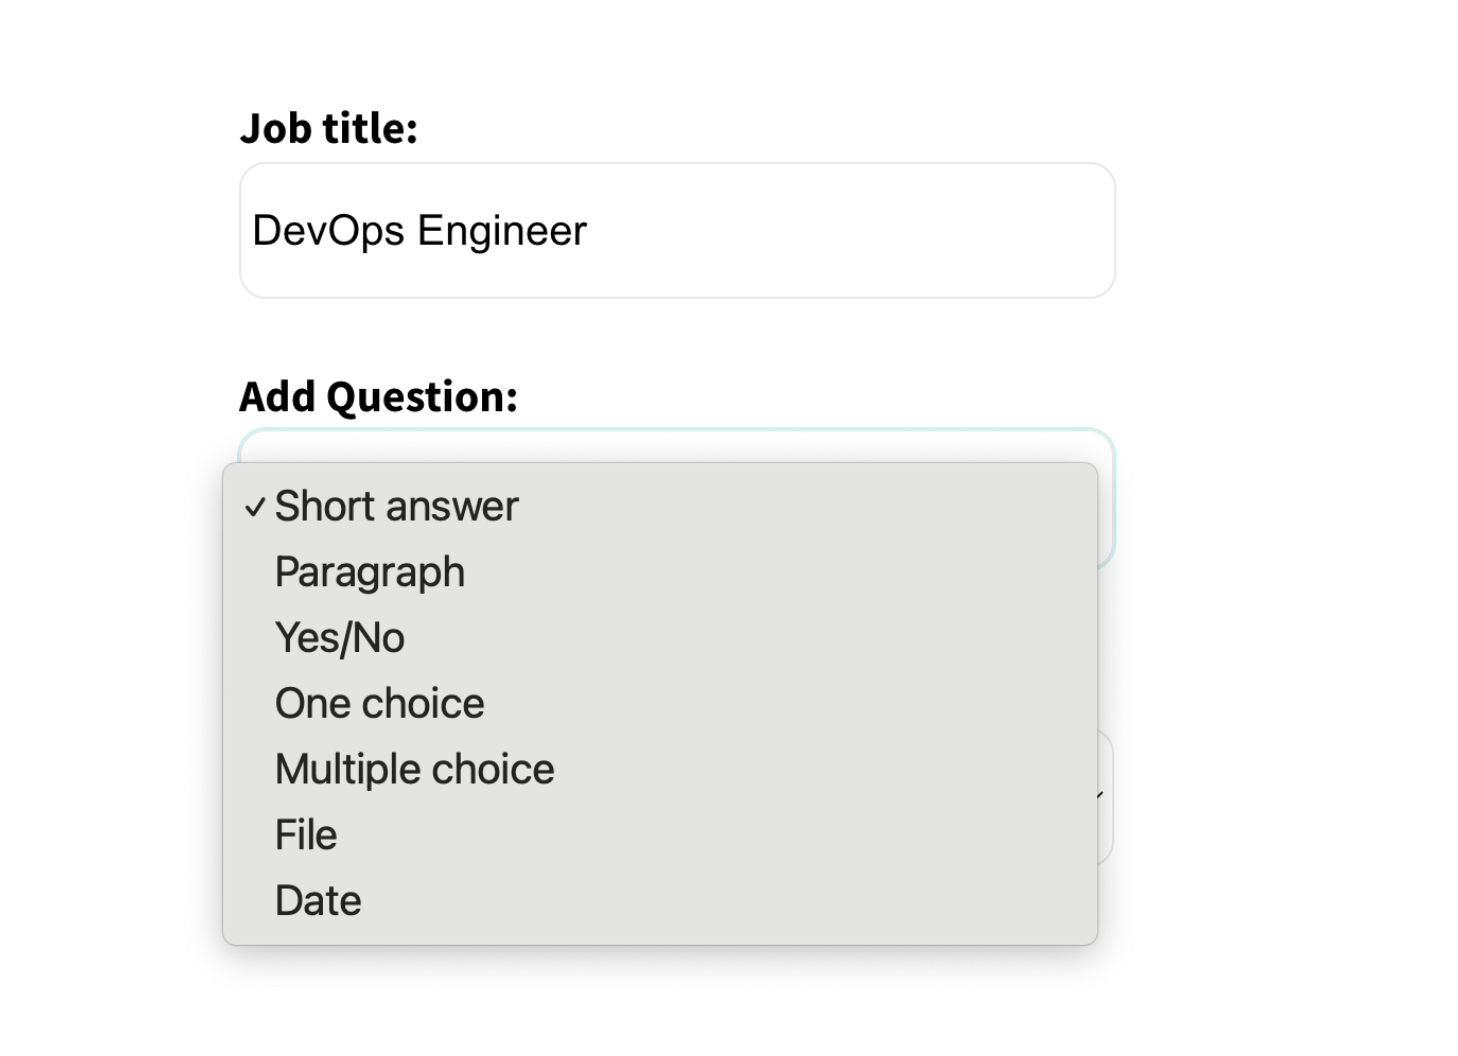Click the Job title: label
The image size is (1458, 1056).
point(328,128)
